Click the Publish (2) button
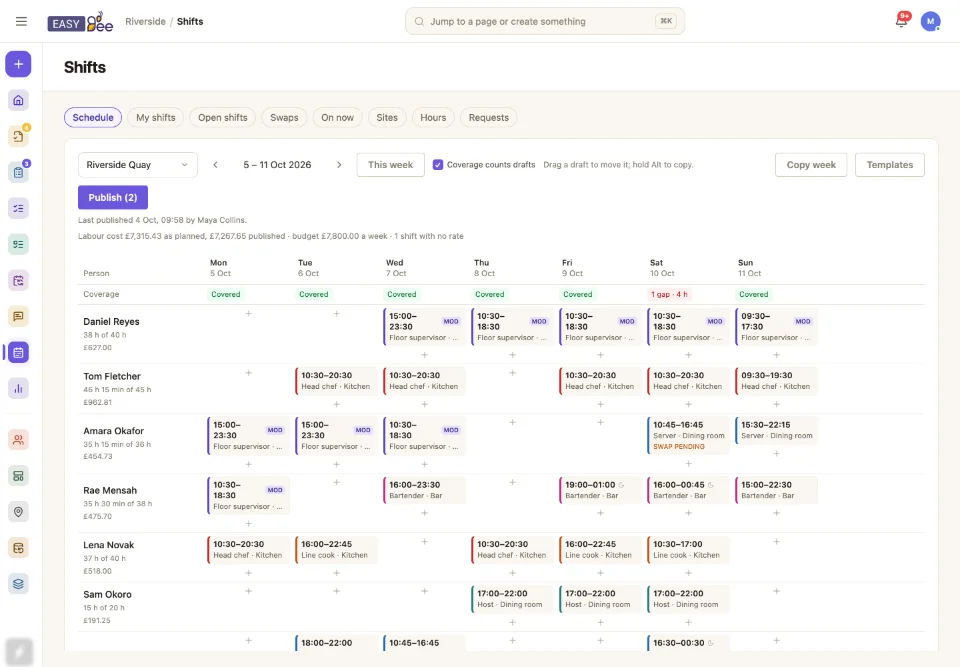Image resolution: width=960 pixels, height=667 pixels. (x=113, y=197)
